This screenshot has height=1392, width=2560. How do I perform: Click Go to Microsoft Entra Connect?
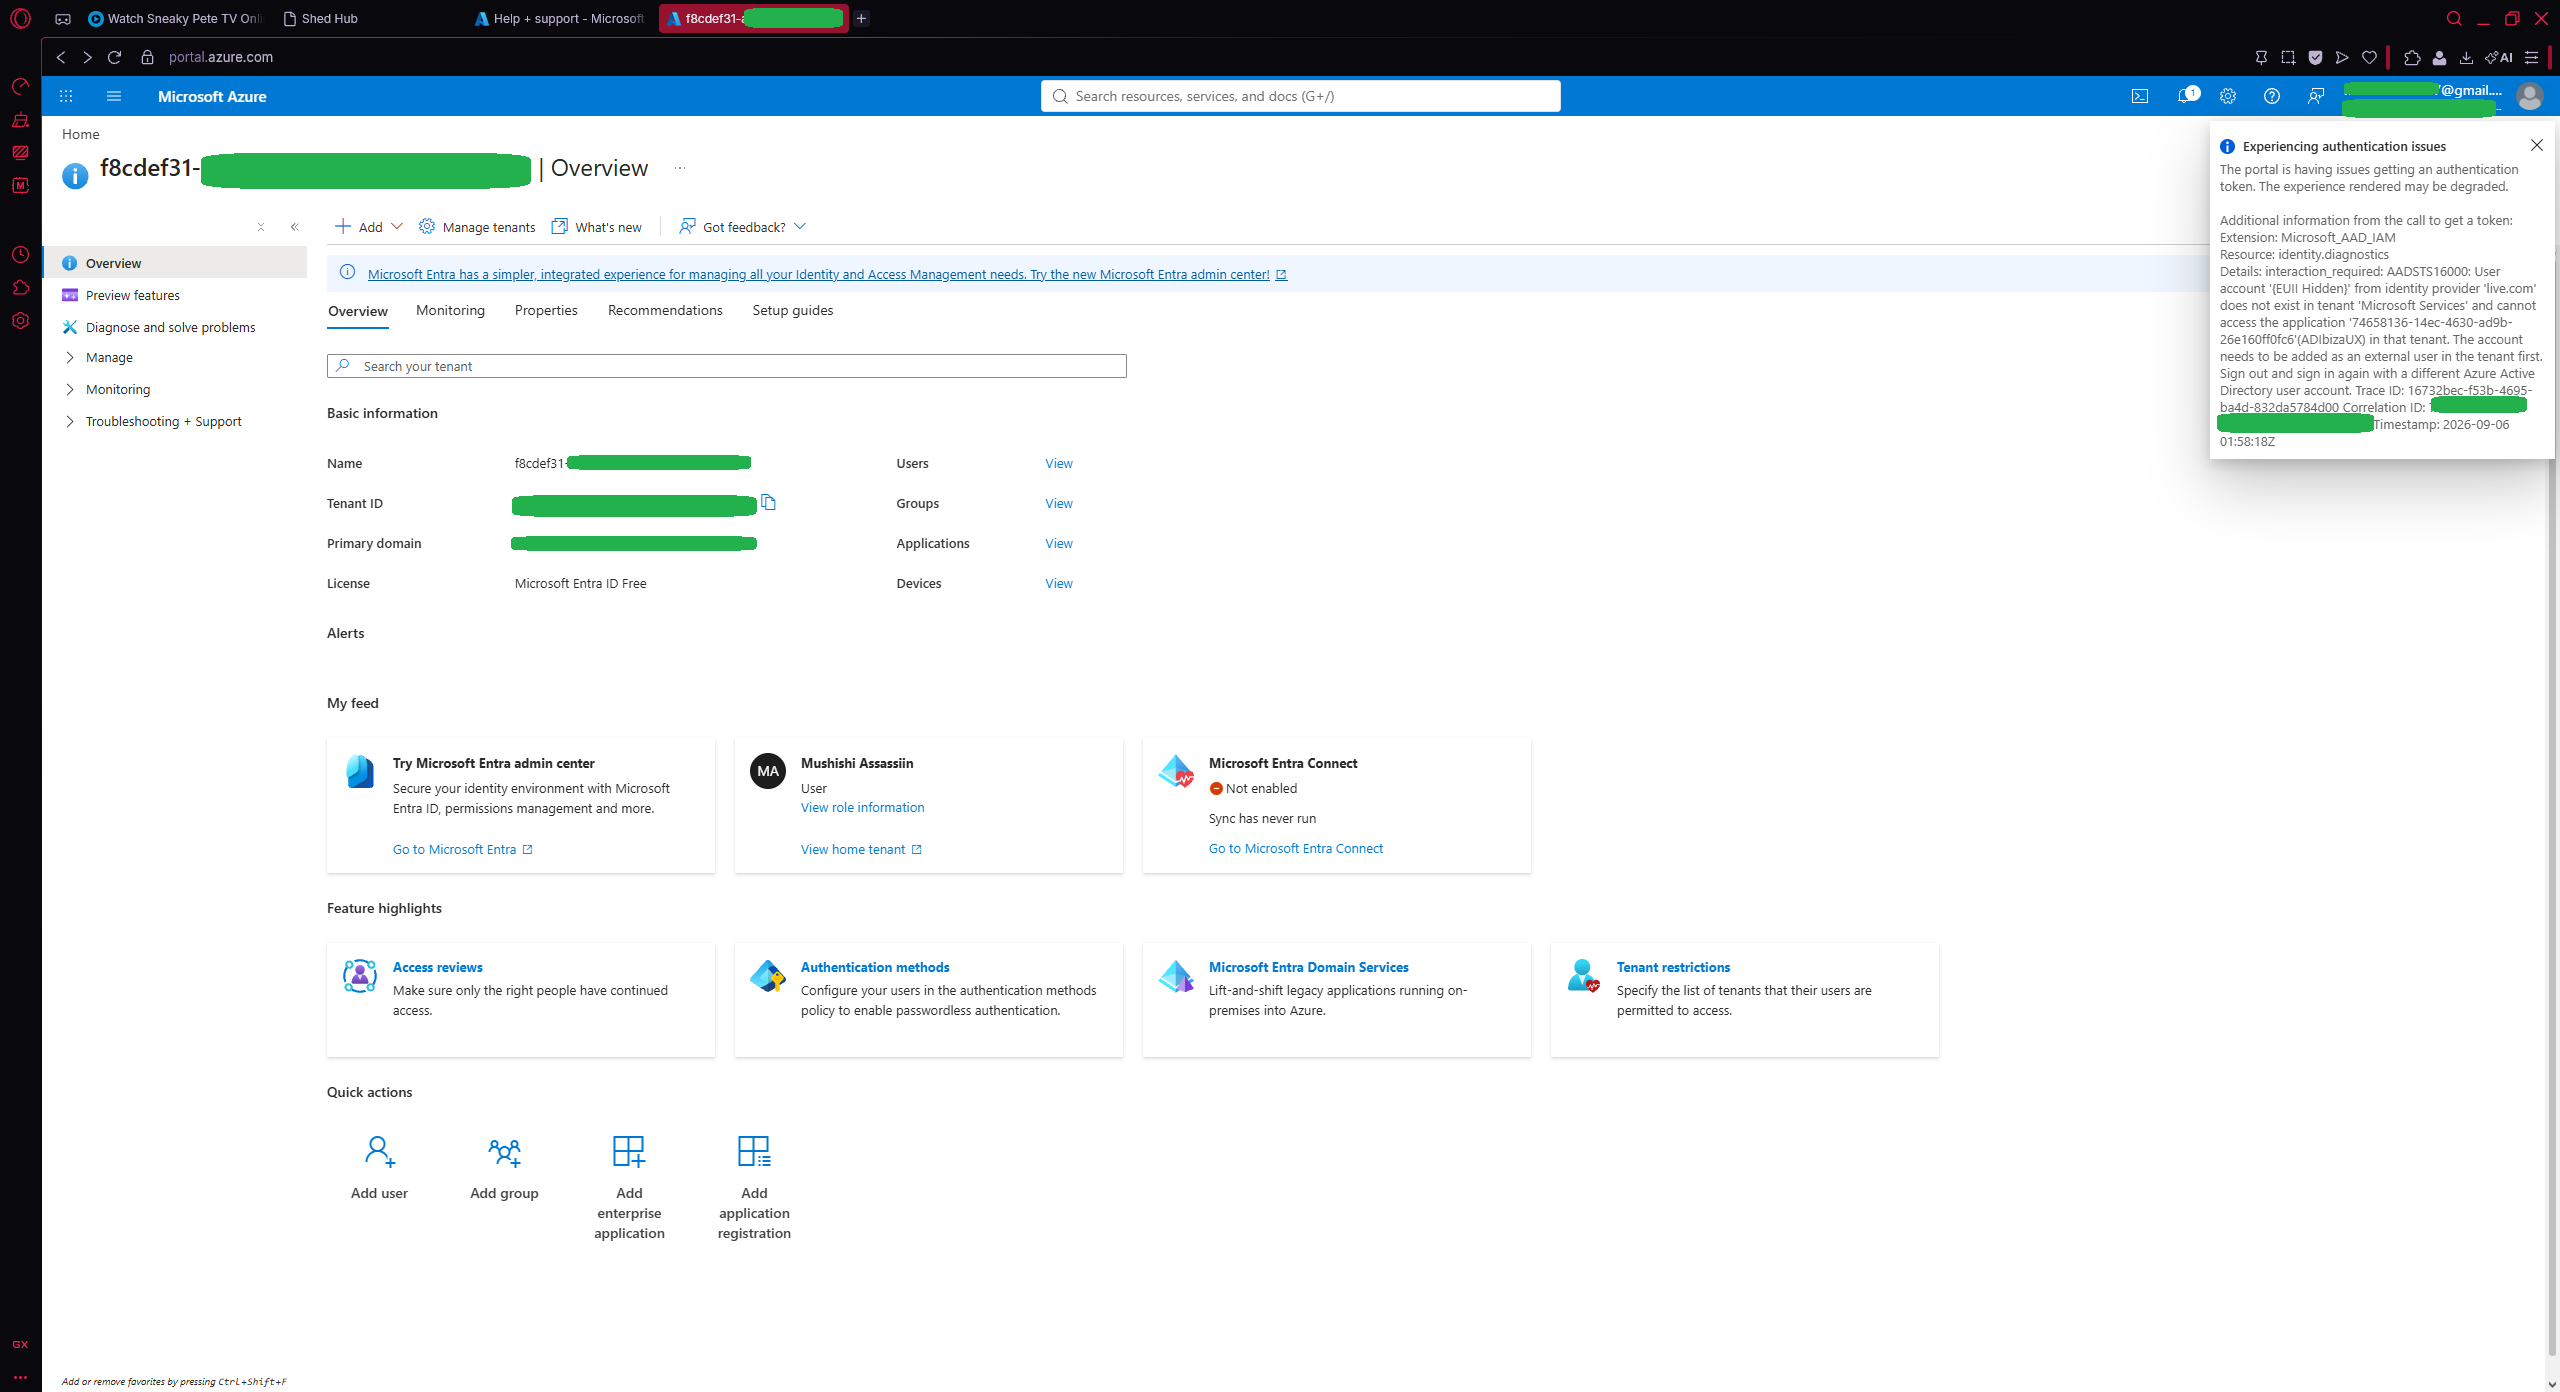[x=1296, y=848]
